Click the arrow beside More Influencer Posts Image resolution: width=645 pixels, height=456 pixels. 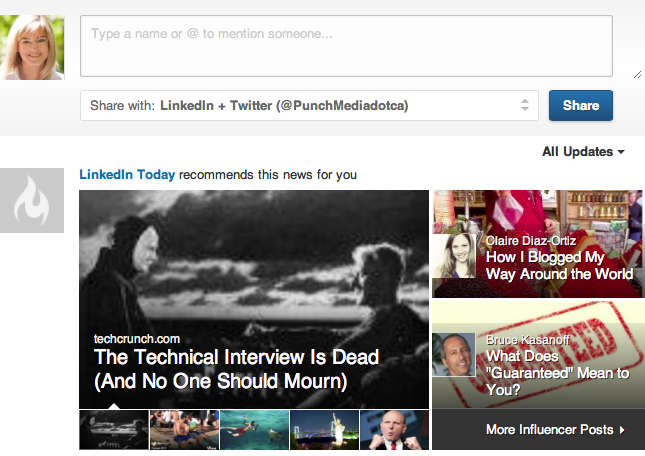622,430
